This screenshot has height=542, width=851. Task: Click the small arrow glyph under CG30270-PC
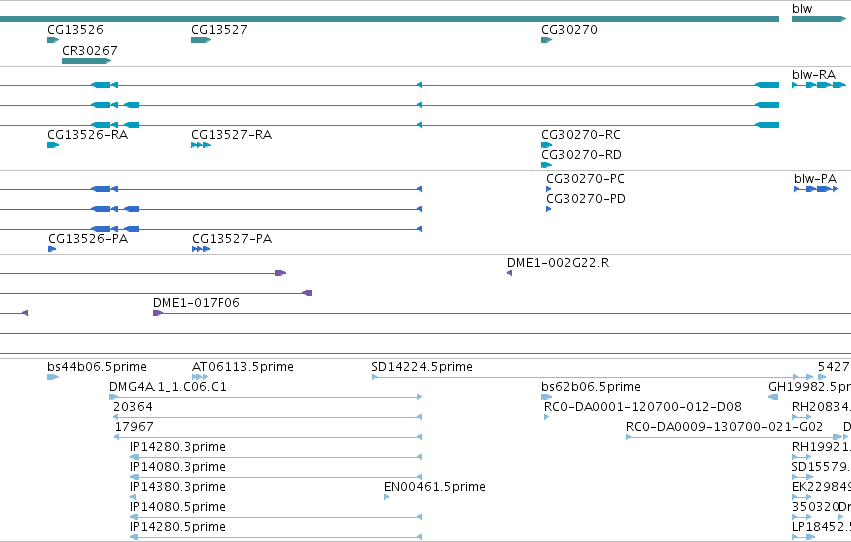click(548, 189)
